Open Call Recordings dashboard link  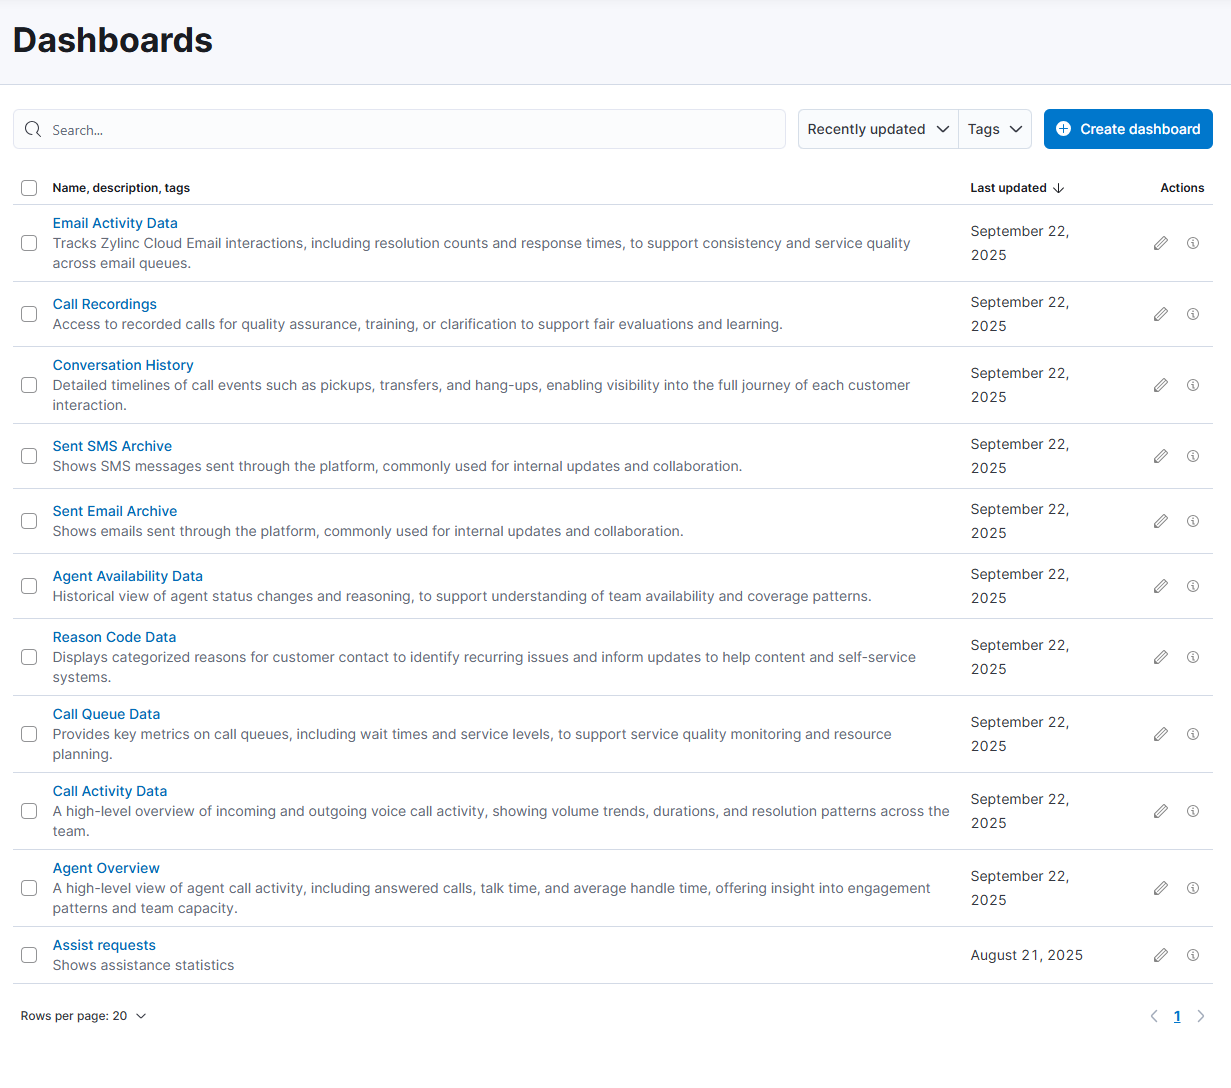coord(105,304)
